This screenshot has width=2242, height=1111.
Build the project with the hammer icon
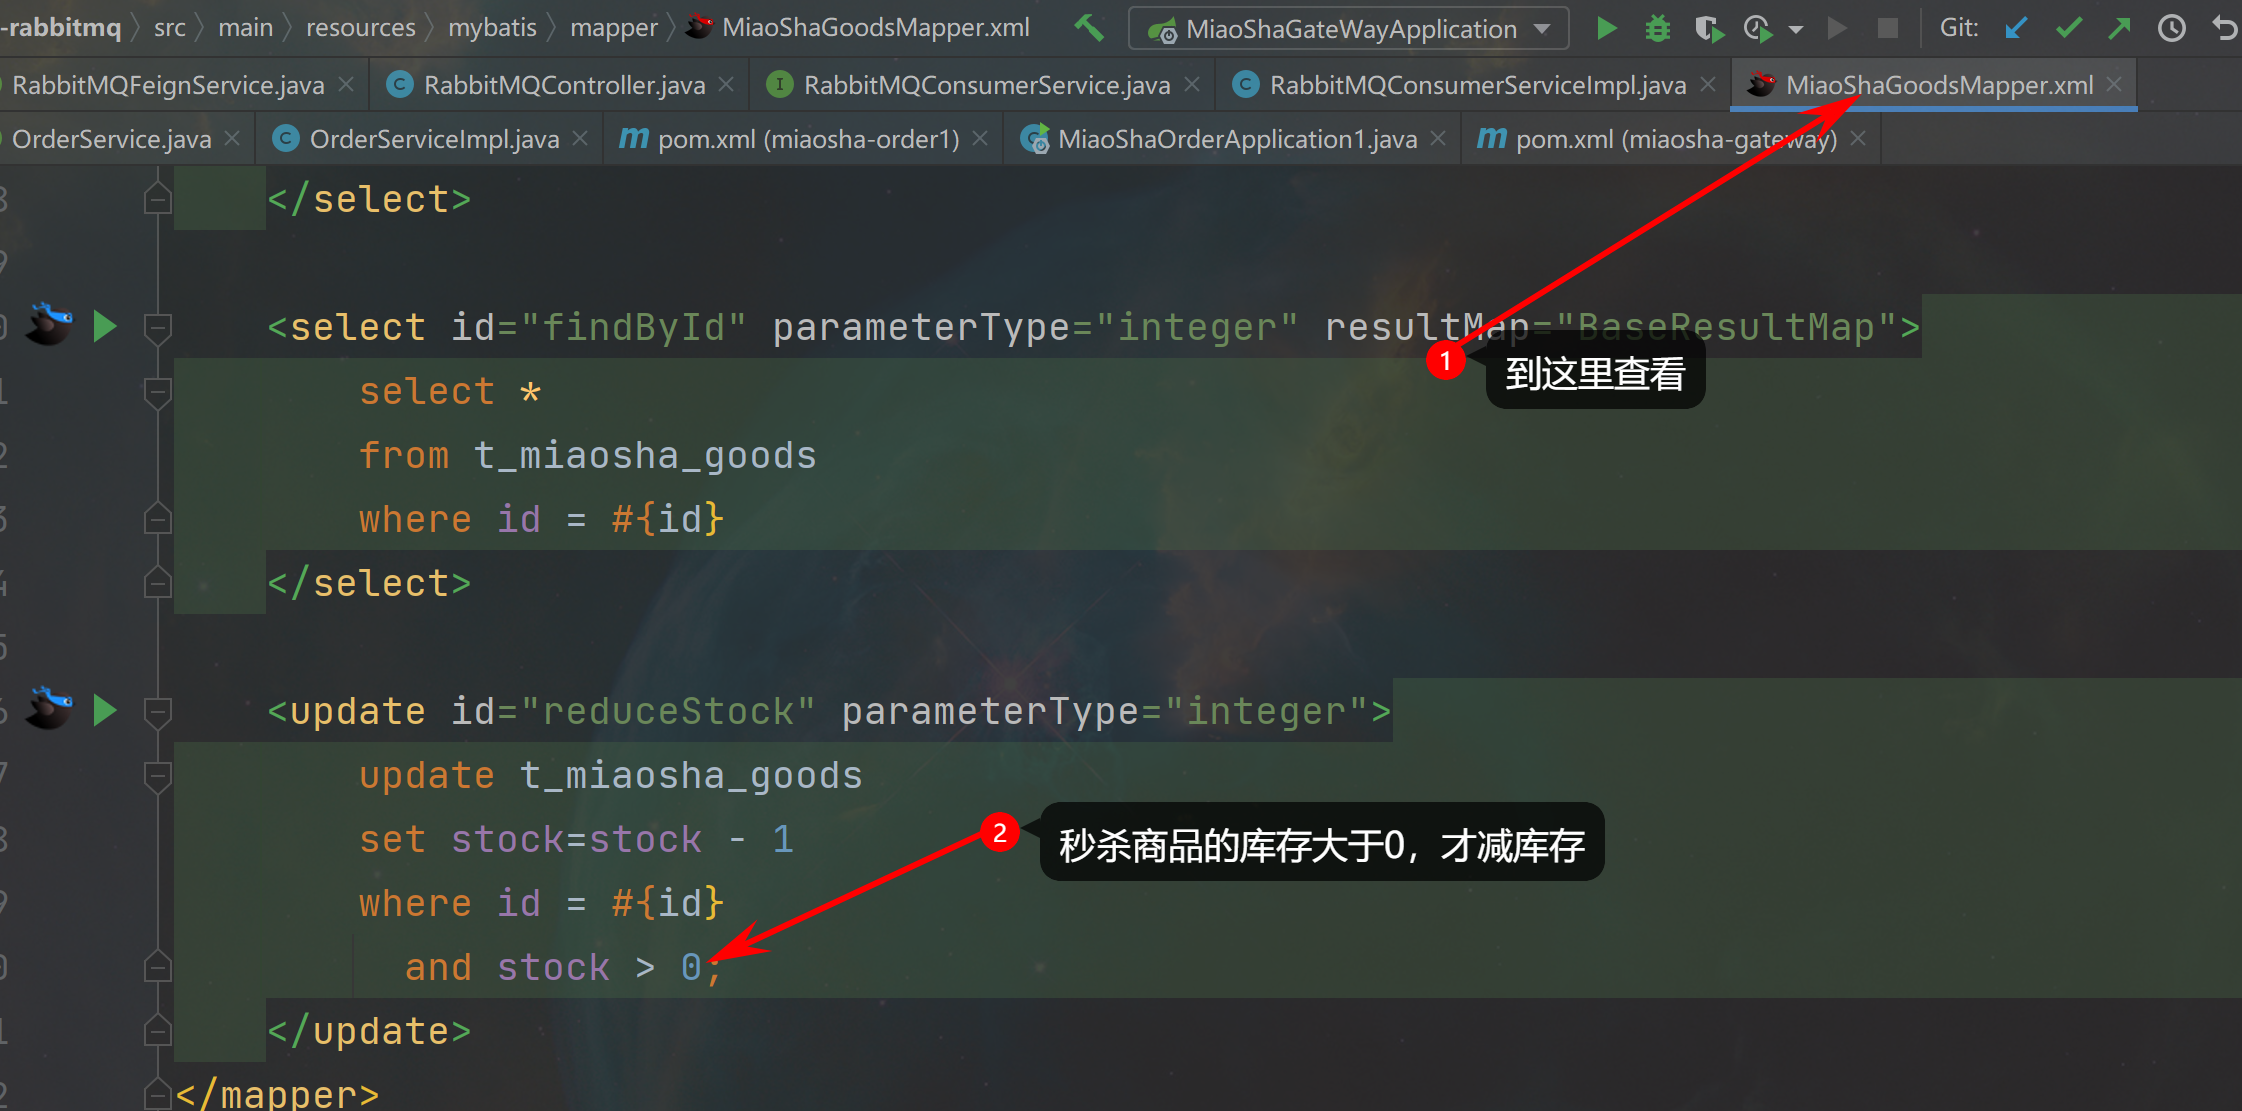[x=1089, y=28]
